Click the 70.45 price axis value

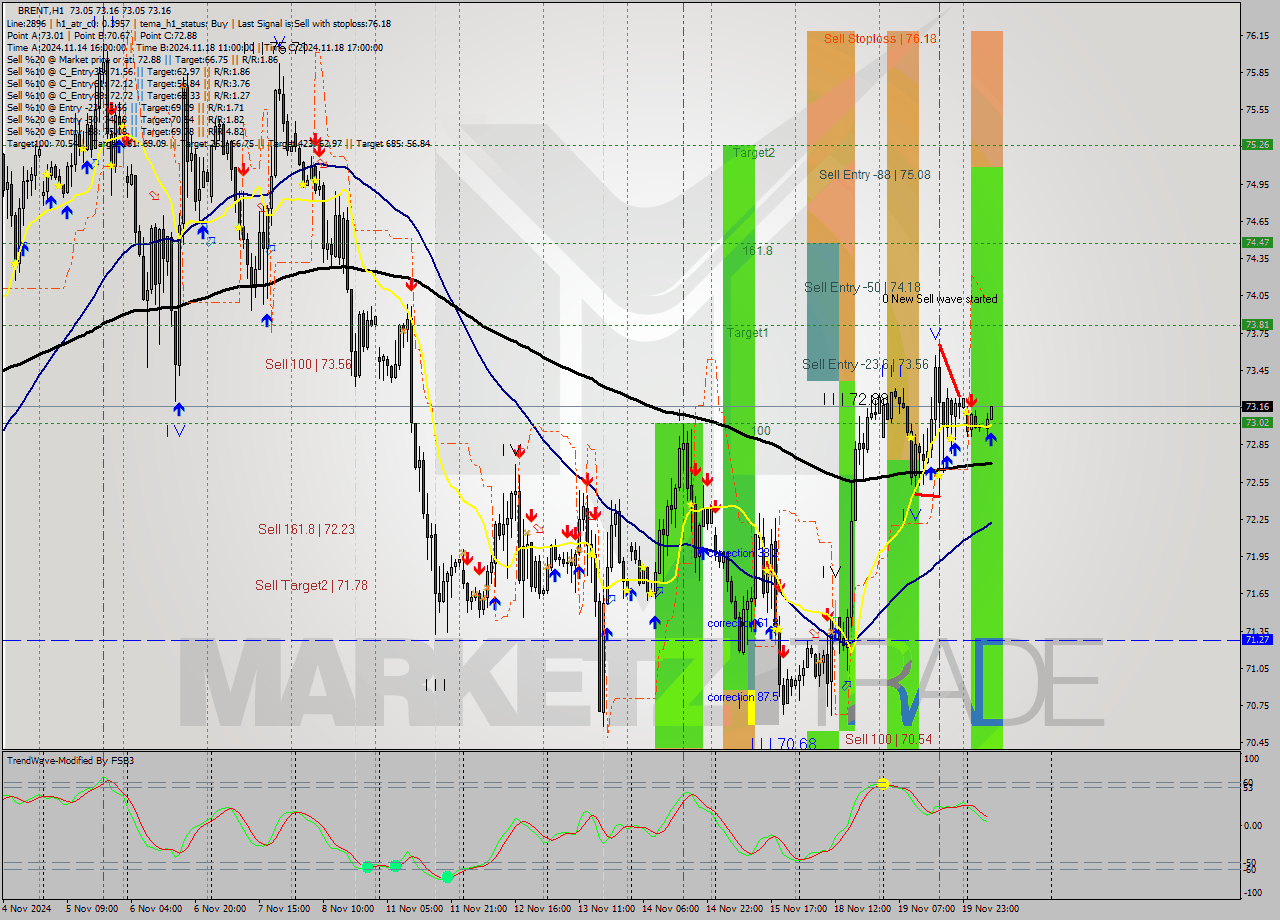[x=1257, y=742]
